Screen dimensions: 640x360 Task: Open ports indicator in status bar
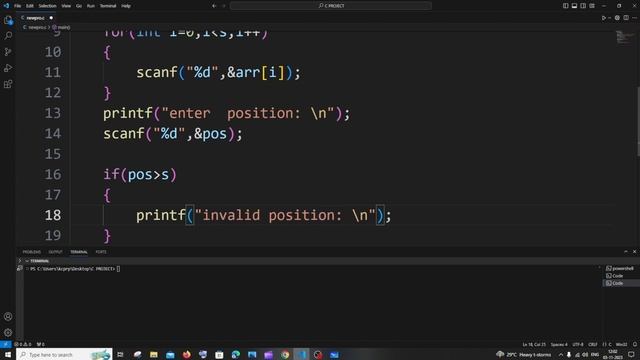point(41,344)
